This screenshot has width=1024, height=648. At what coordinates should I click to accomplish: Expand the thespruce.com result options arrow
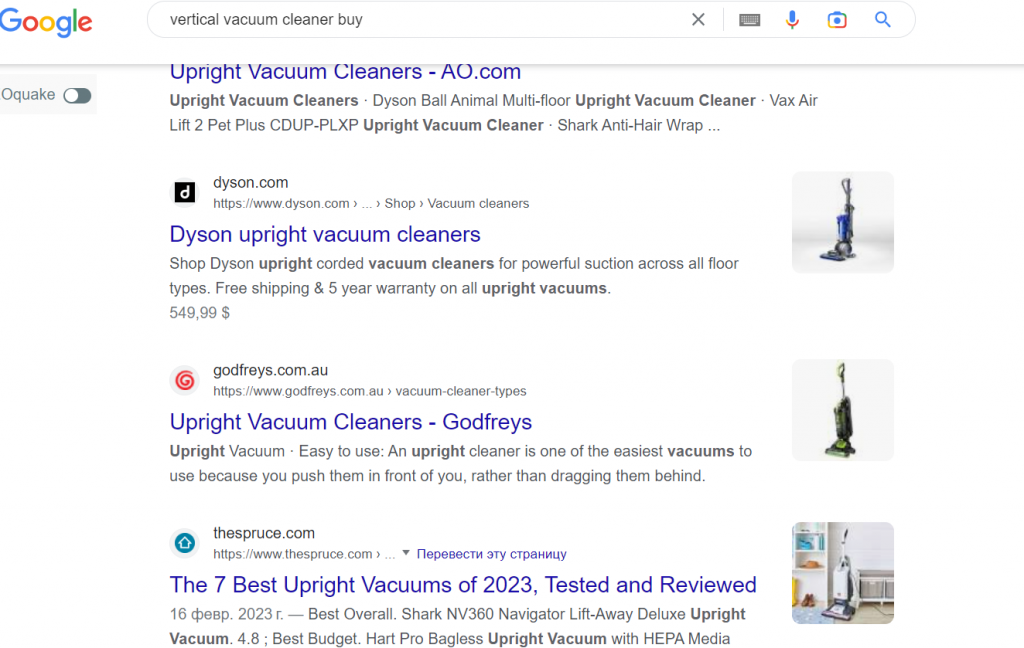[x=405, y=553]
